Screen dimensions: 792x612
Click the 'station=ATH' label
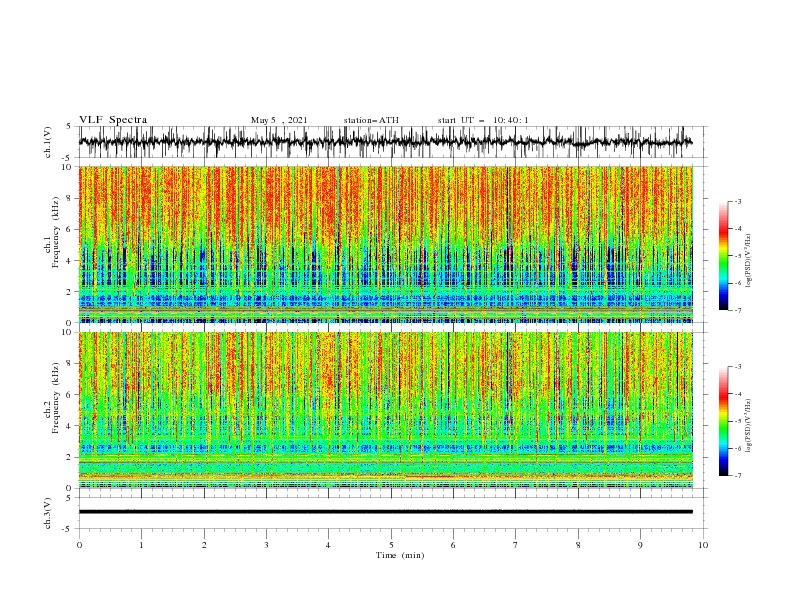click(x=371, y=120)
